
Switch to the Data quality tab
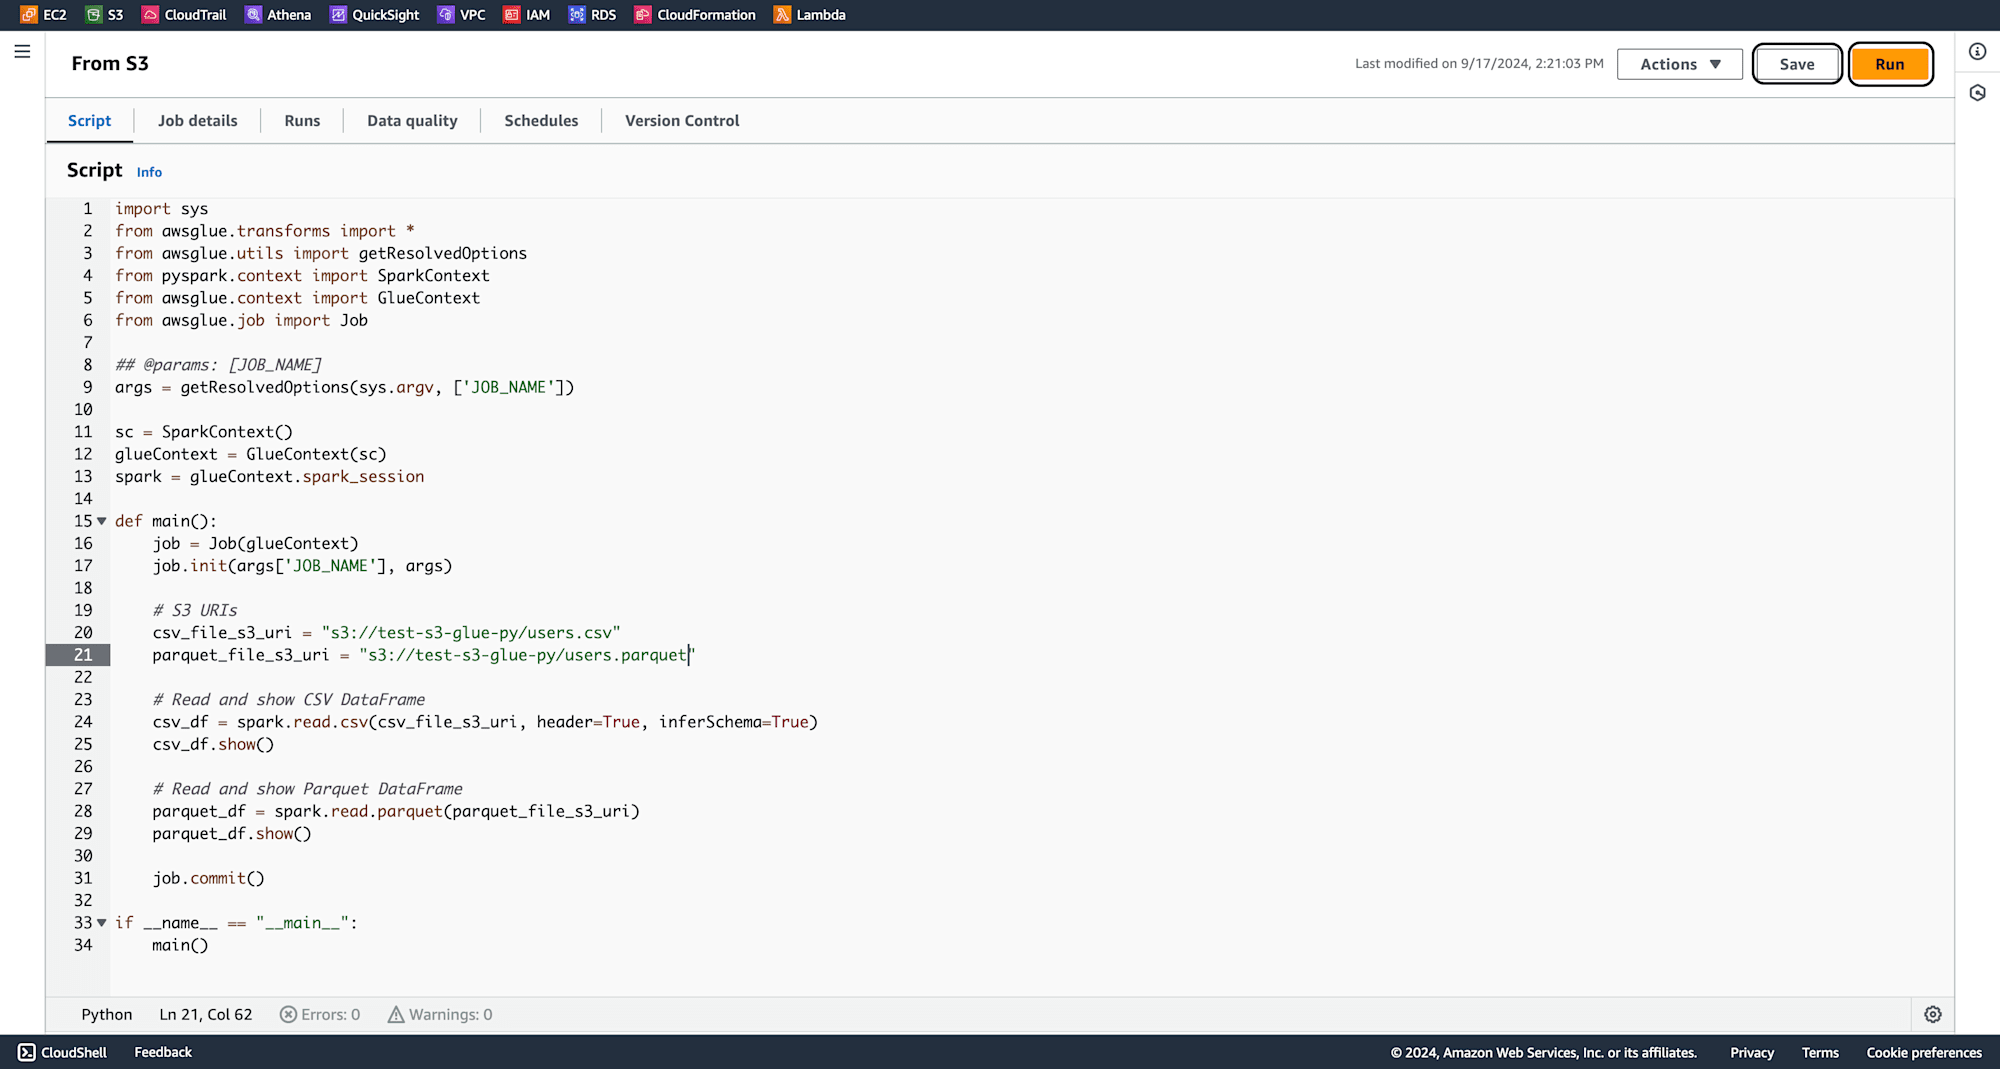point(412,121)
